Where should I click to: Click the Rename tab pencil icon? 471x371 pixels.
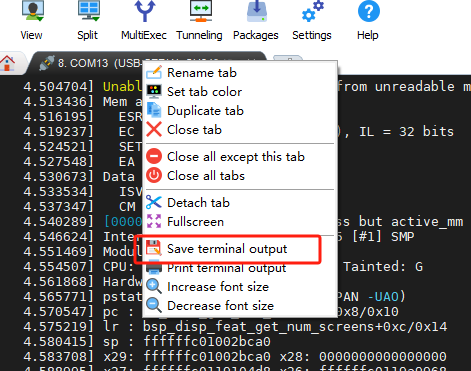point(154,72)
